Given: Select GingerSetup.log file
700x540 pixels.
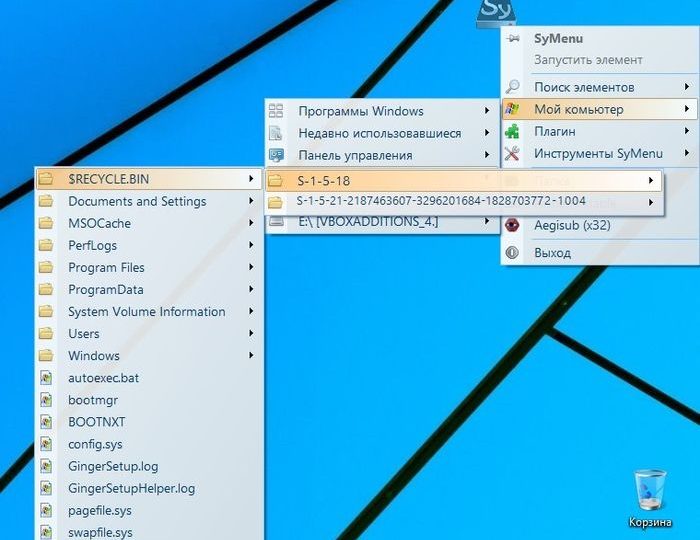Looking at the screenshot, I should tap(112, 466).
